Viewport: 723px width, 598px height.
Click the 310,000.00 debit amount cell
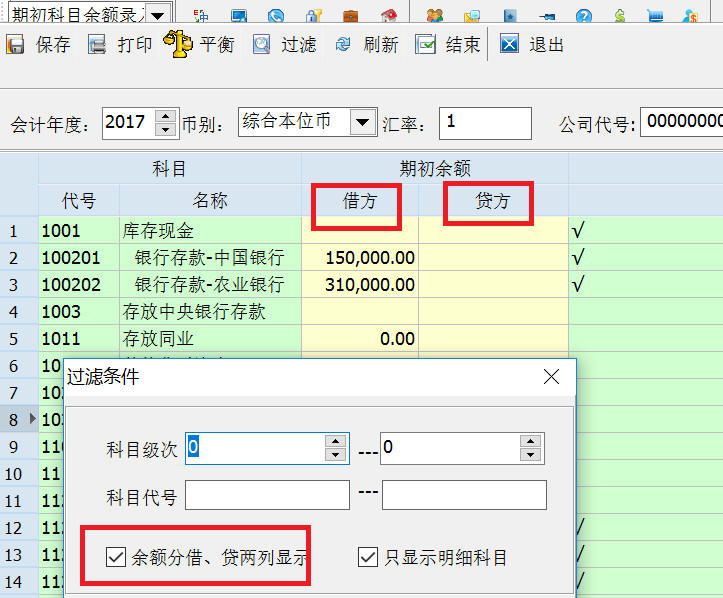(360, 284)
